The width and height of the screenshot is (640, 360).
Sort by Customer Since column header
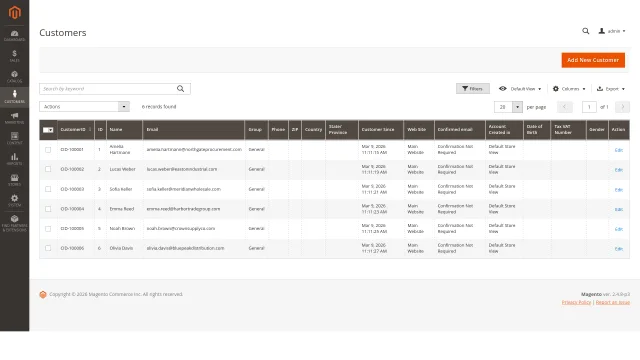click(381, 130)
